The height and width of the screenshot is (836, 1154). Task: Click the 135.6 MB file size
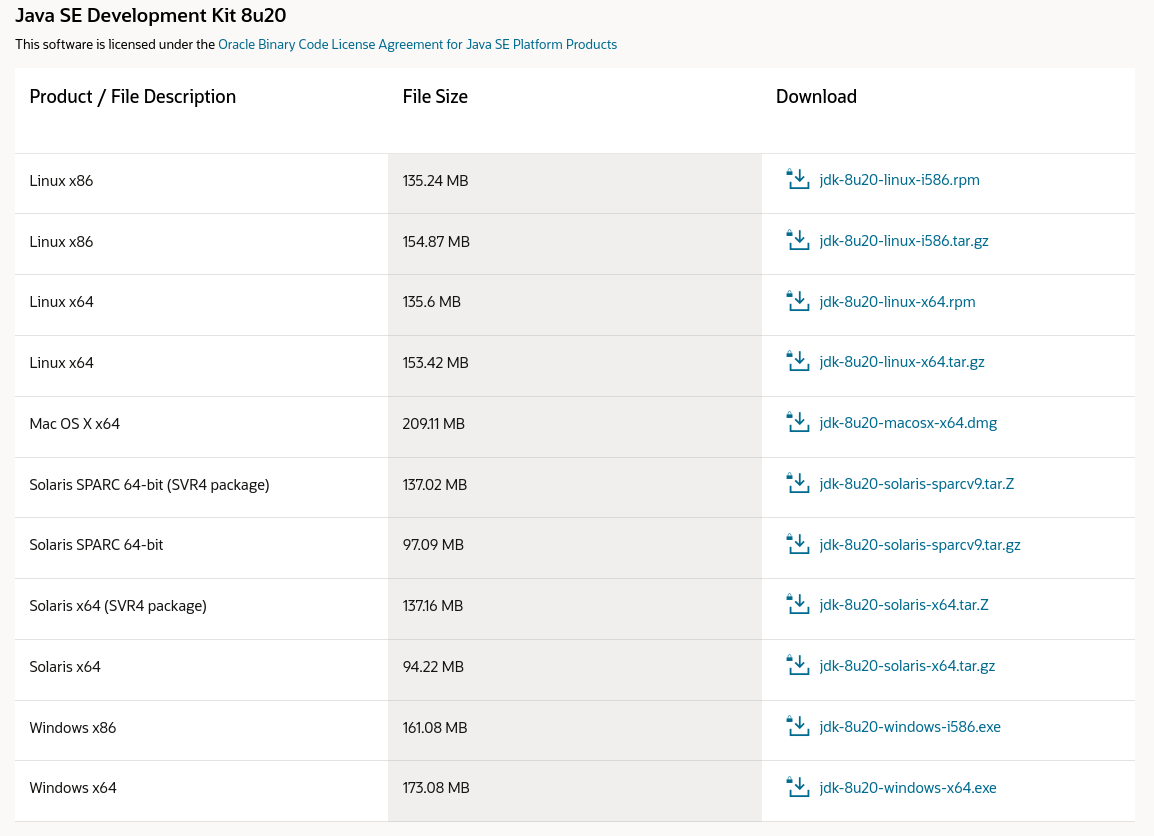pos(431,302)
